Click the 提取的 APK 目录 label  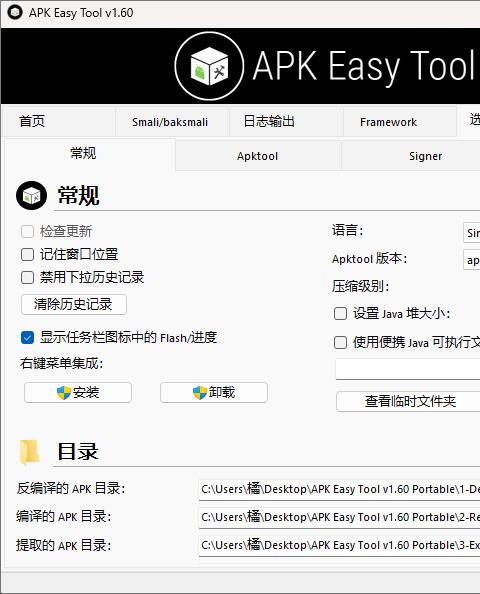pos(64,546)
